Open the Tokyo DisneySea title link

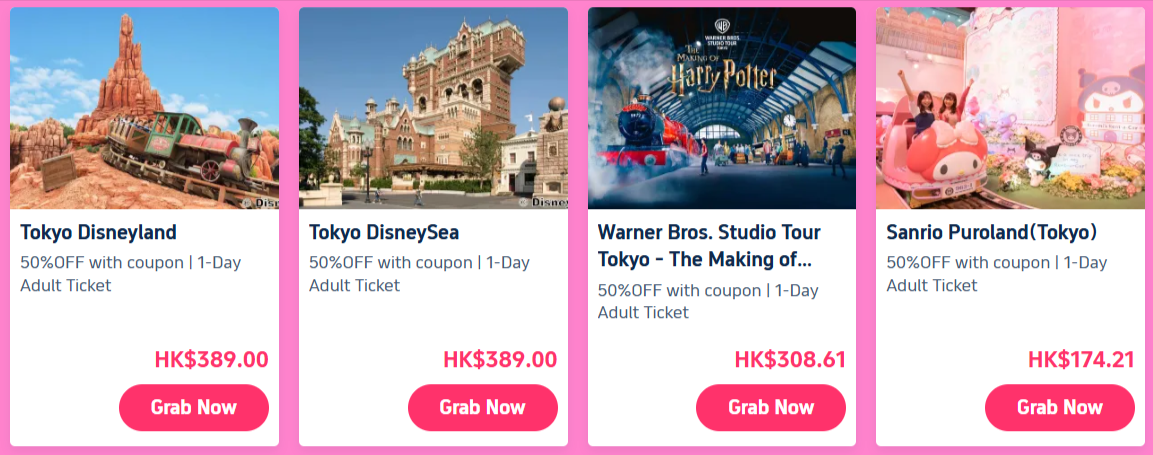(x=384, y=233)
